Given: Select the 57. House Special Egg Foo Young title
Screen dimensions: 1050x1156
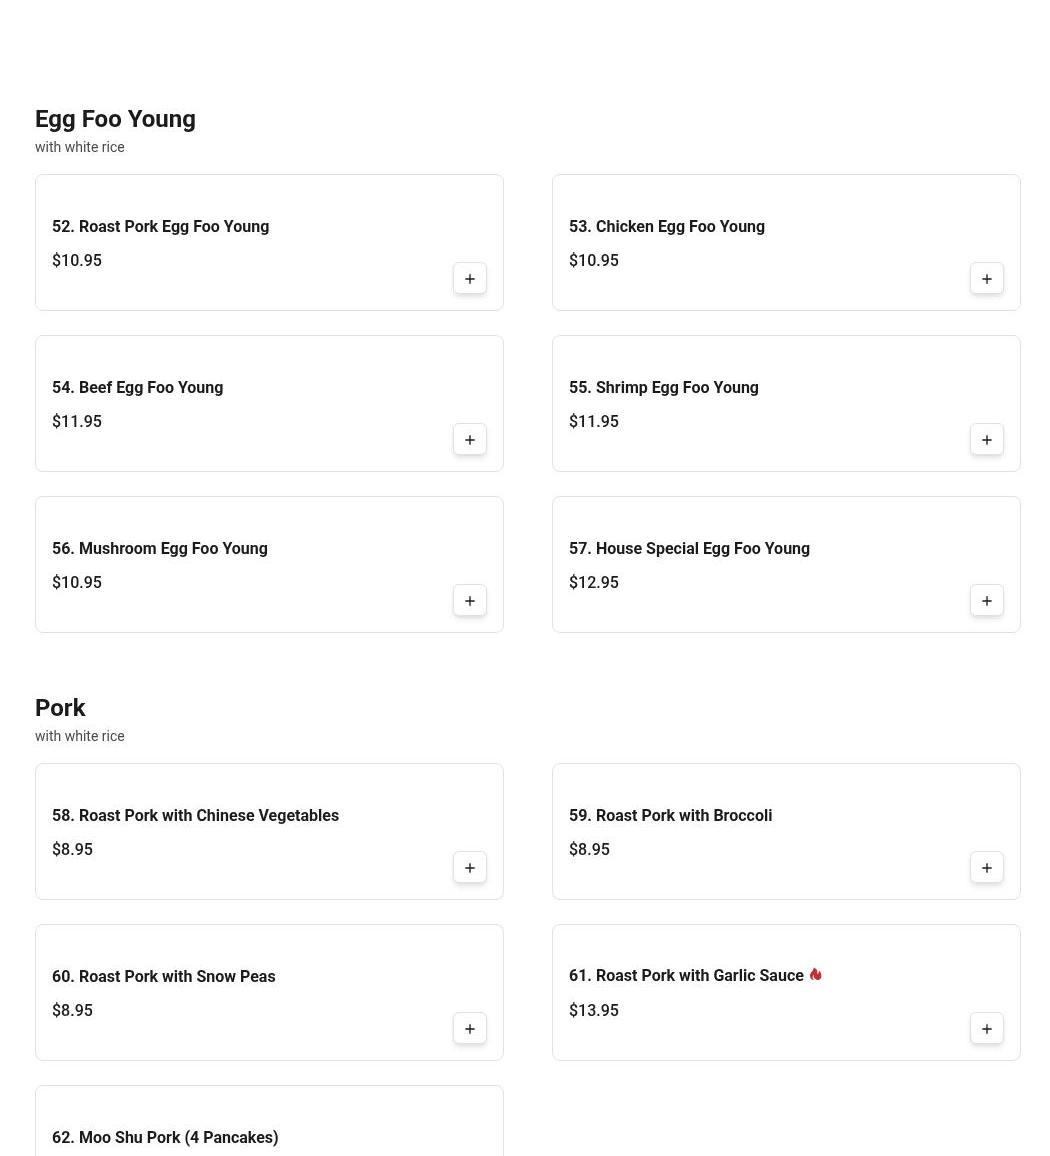Looking at the screenshot, I should [689, 549].
